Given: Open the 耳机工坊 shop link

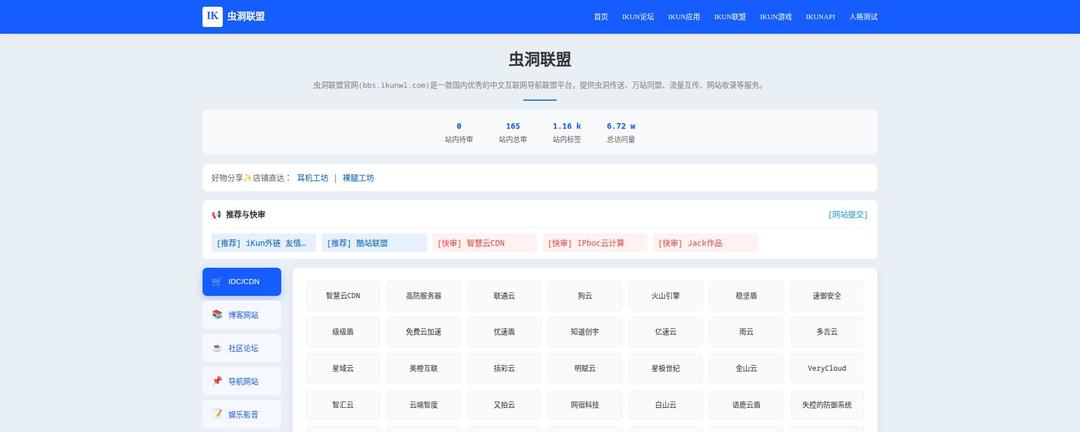Looking at the screenshot, I should 313,178.
